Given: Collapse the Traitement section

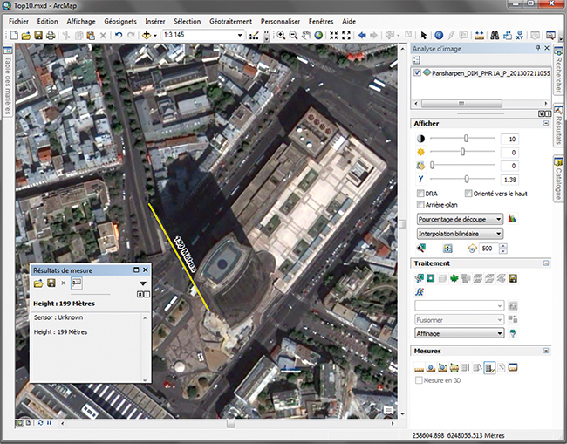Looking at the screenshot, I should click(x=546, y=263).
